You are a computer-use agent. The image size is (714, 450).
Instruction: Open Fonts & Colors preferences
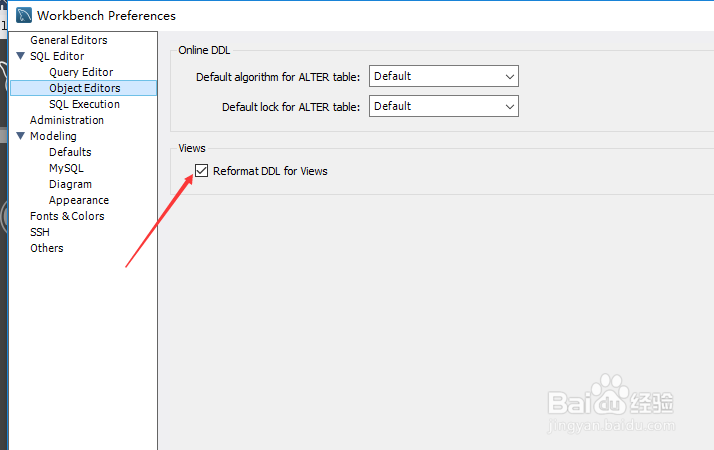67,216
